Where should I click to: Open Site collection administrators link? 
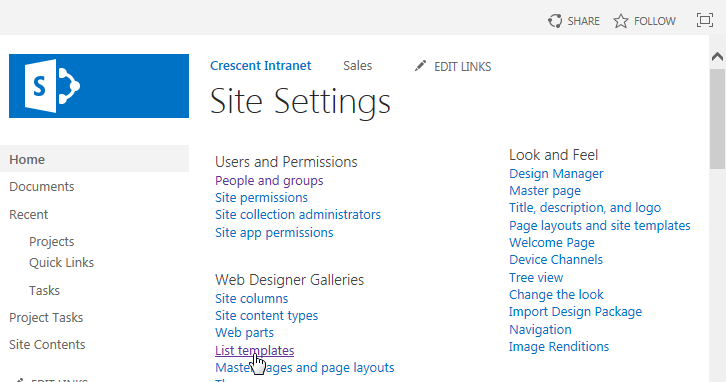click(x=298, y=214)
